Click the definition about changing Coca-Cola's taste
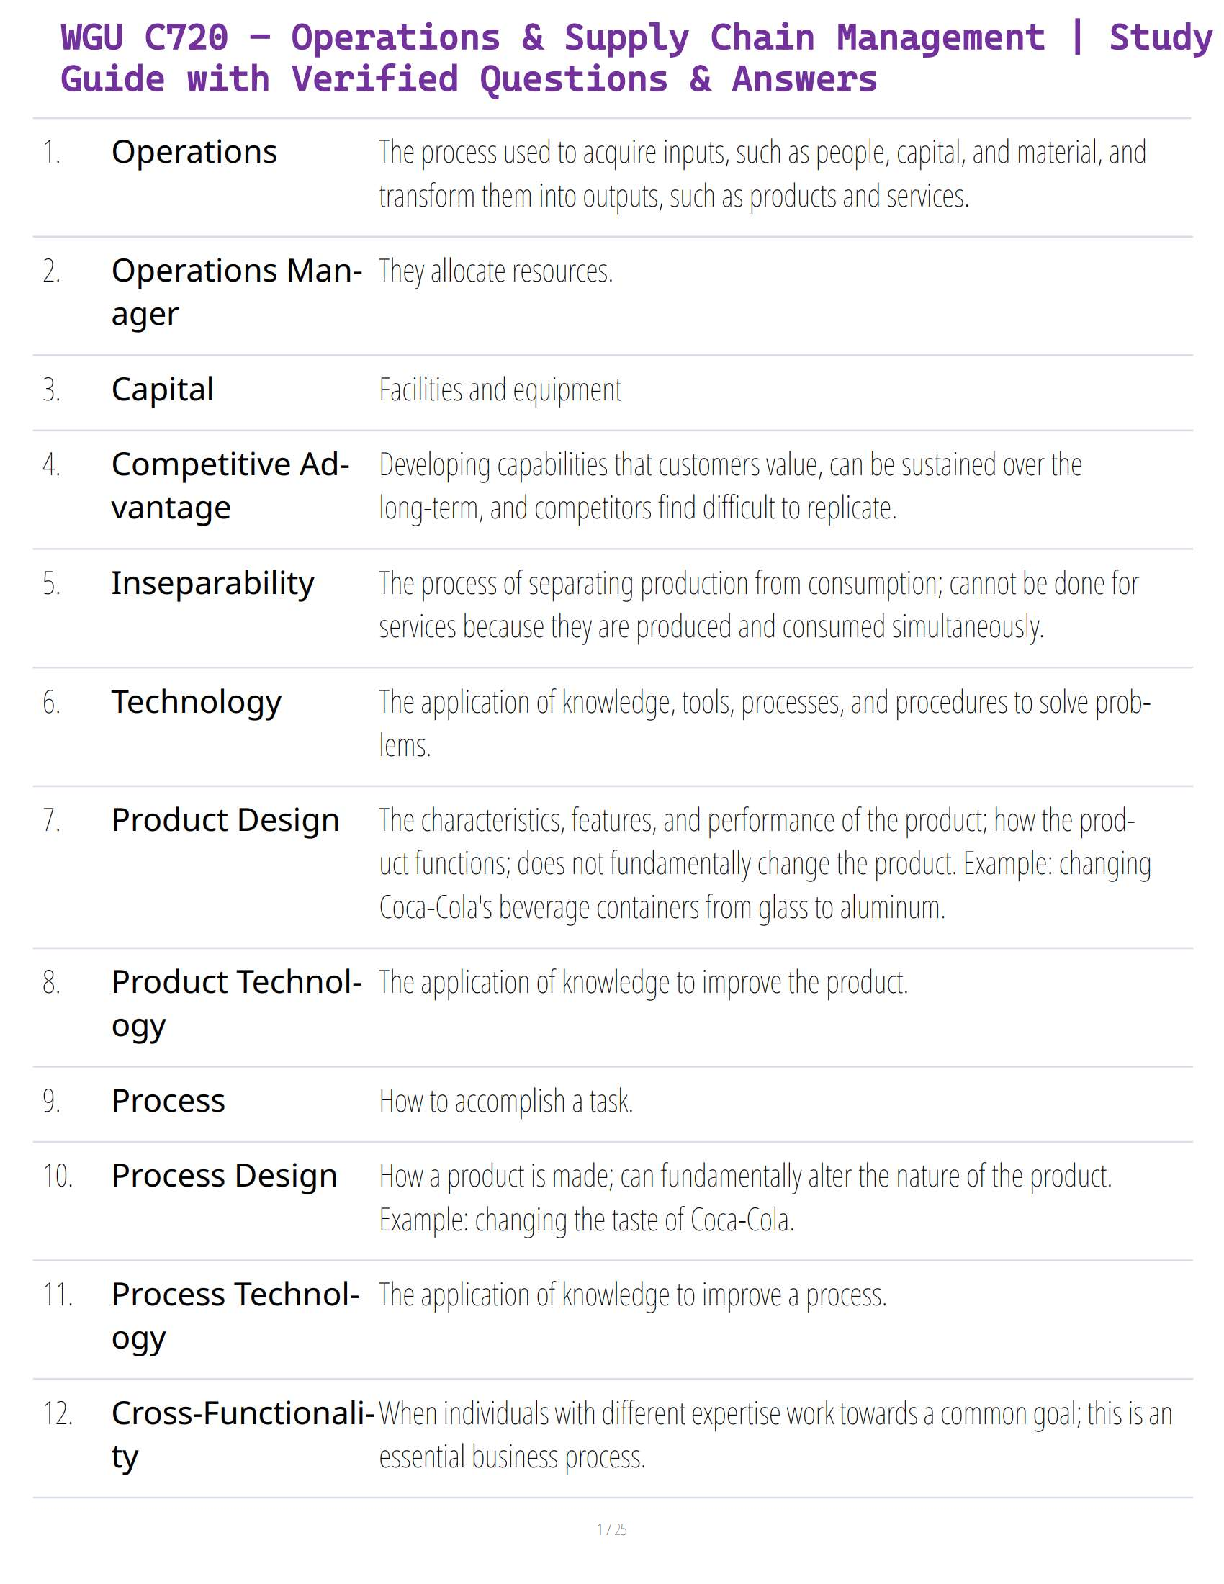 coord(744,1198)
